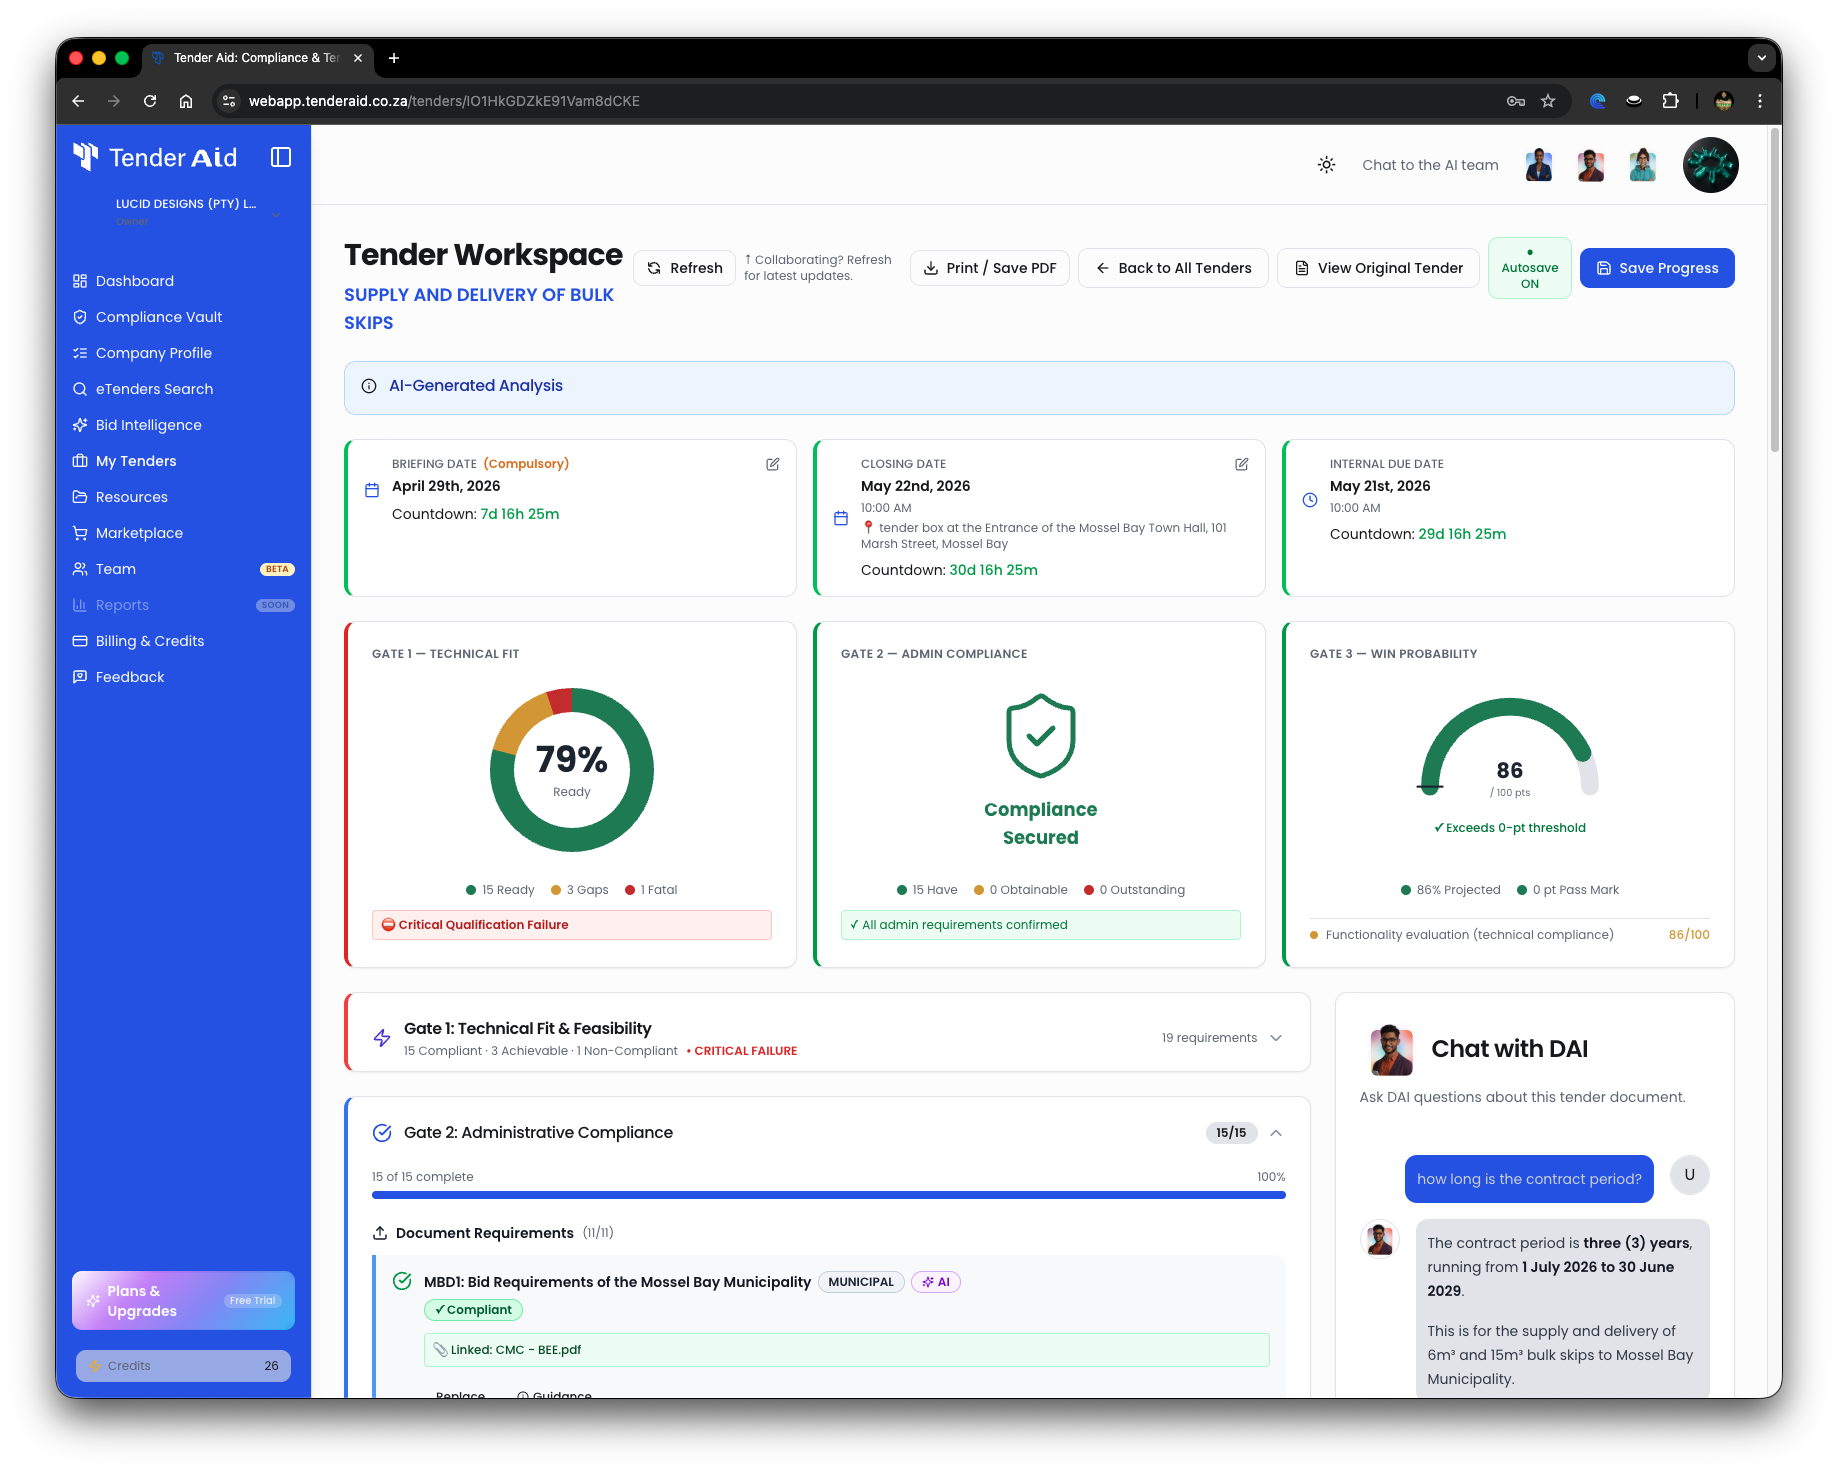Toggle the light/dark theme sun icon
The image size is (1838, 1472).
[1326, 165]
